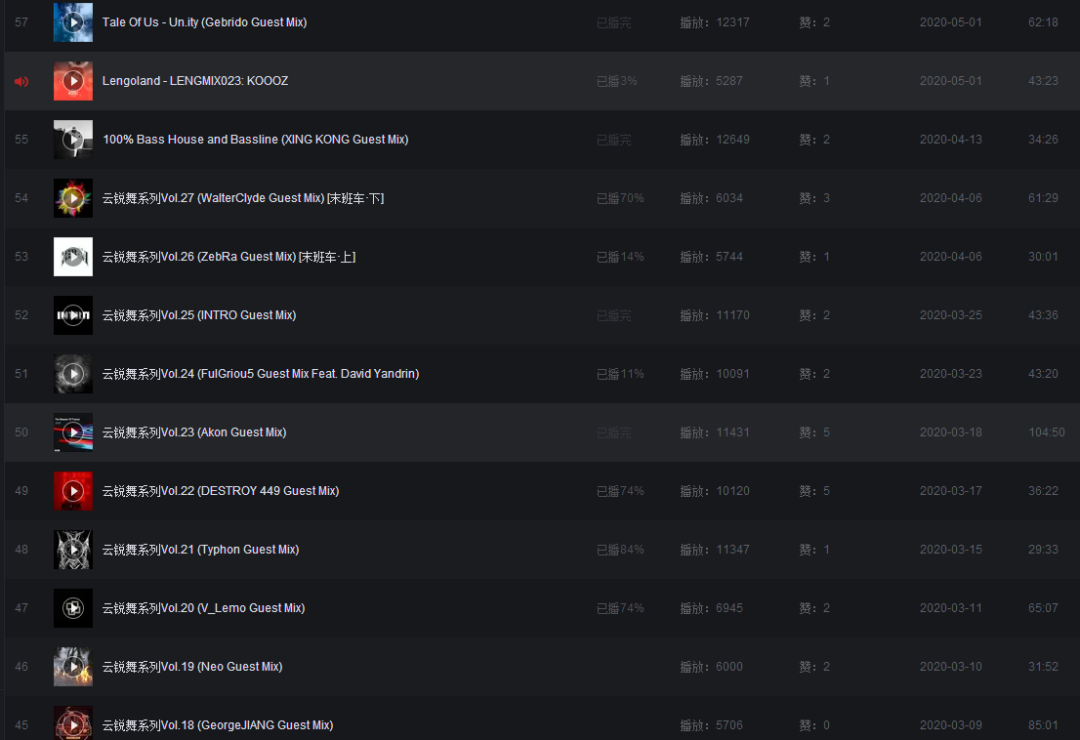The width and height of the screenshot is (1080, 740).
Task: Play Vol.27 WalterClyde Guest Mix cover
Action: 73,198
